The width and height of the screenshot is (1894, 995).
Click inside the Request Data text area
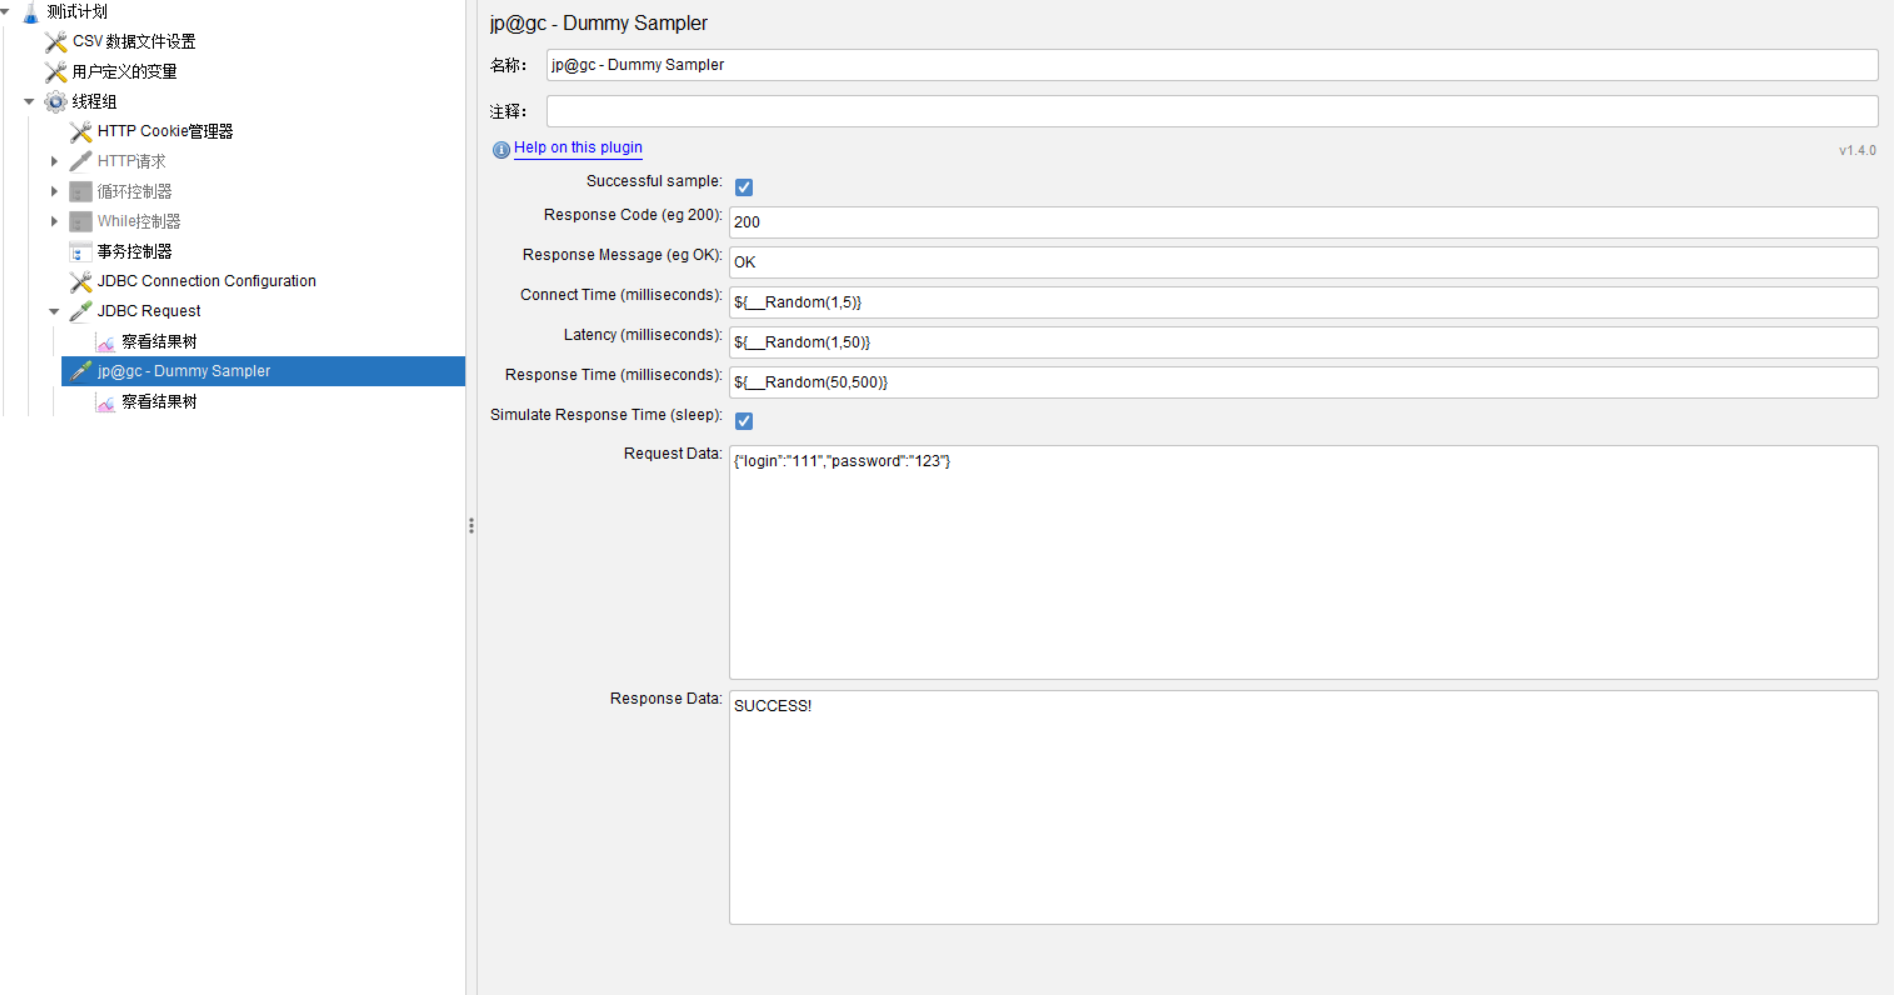point(1303,562)
